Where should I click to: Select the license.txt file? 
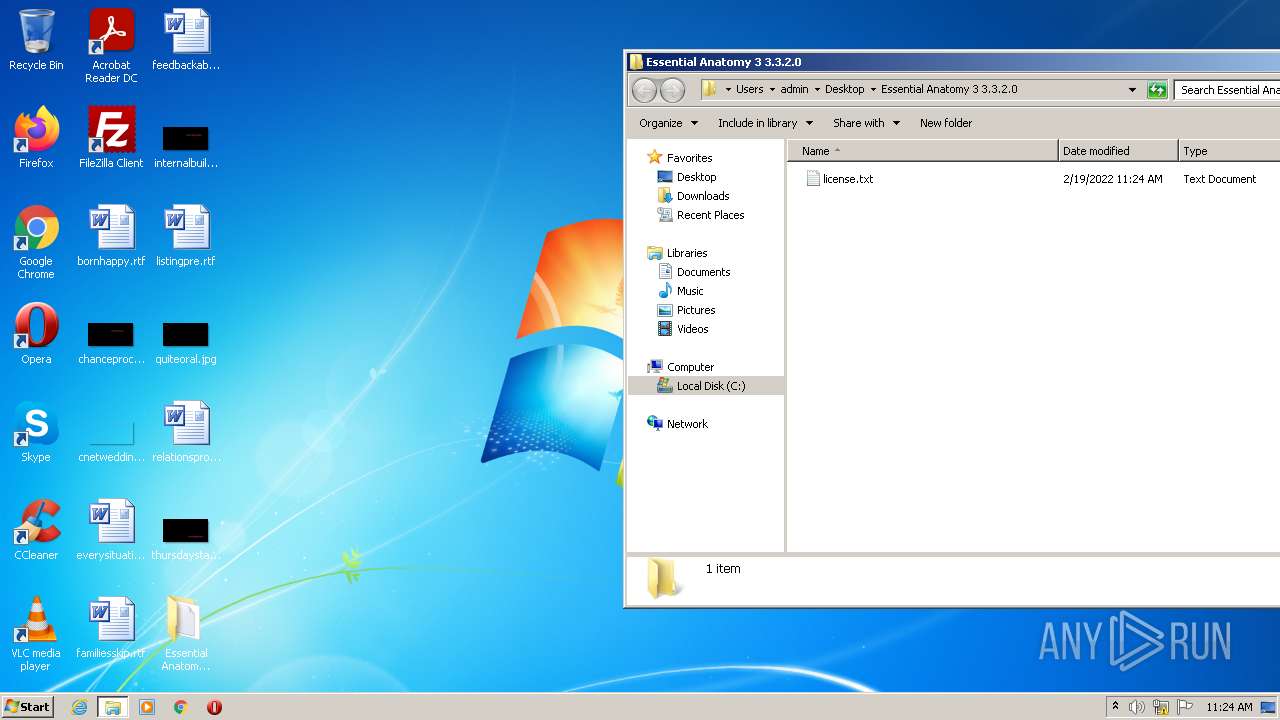(x=840, y=179)
